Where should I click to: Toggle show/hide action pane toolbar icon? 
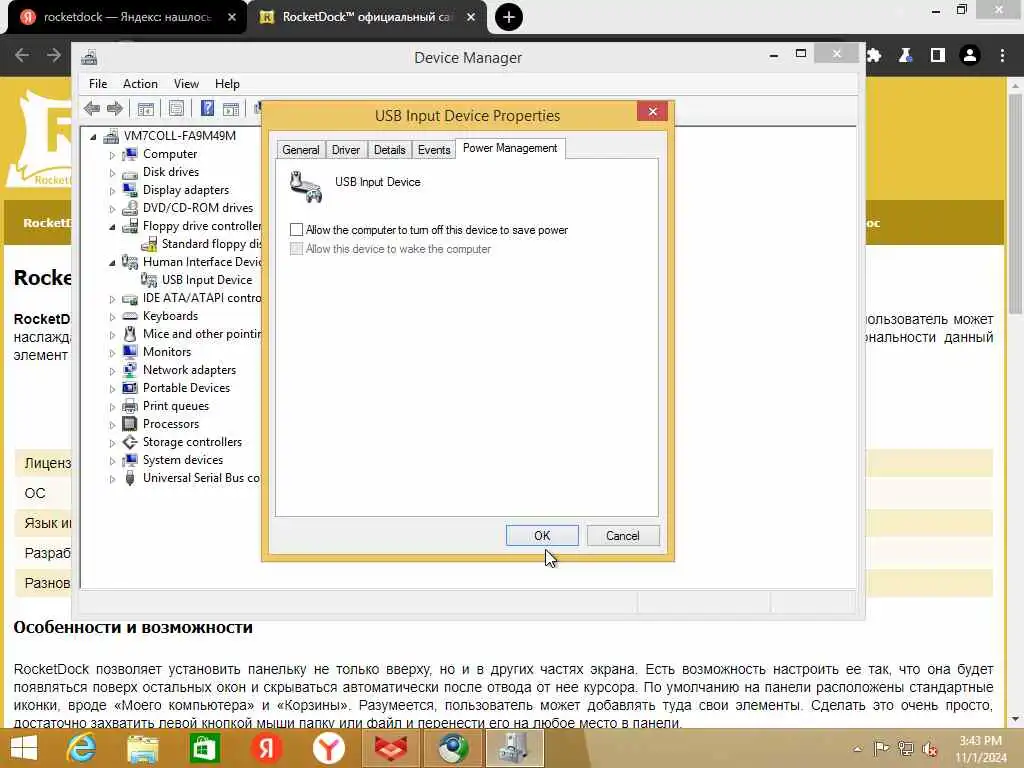click(x=231, y=108)
